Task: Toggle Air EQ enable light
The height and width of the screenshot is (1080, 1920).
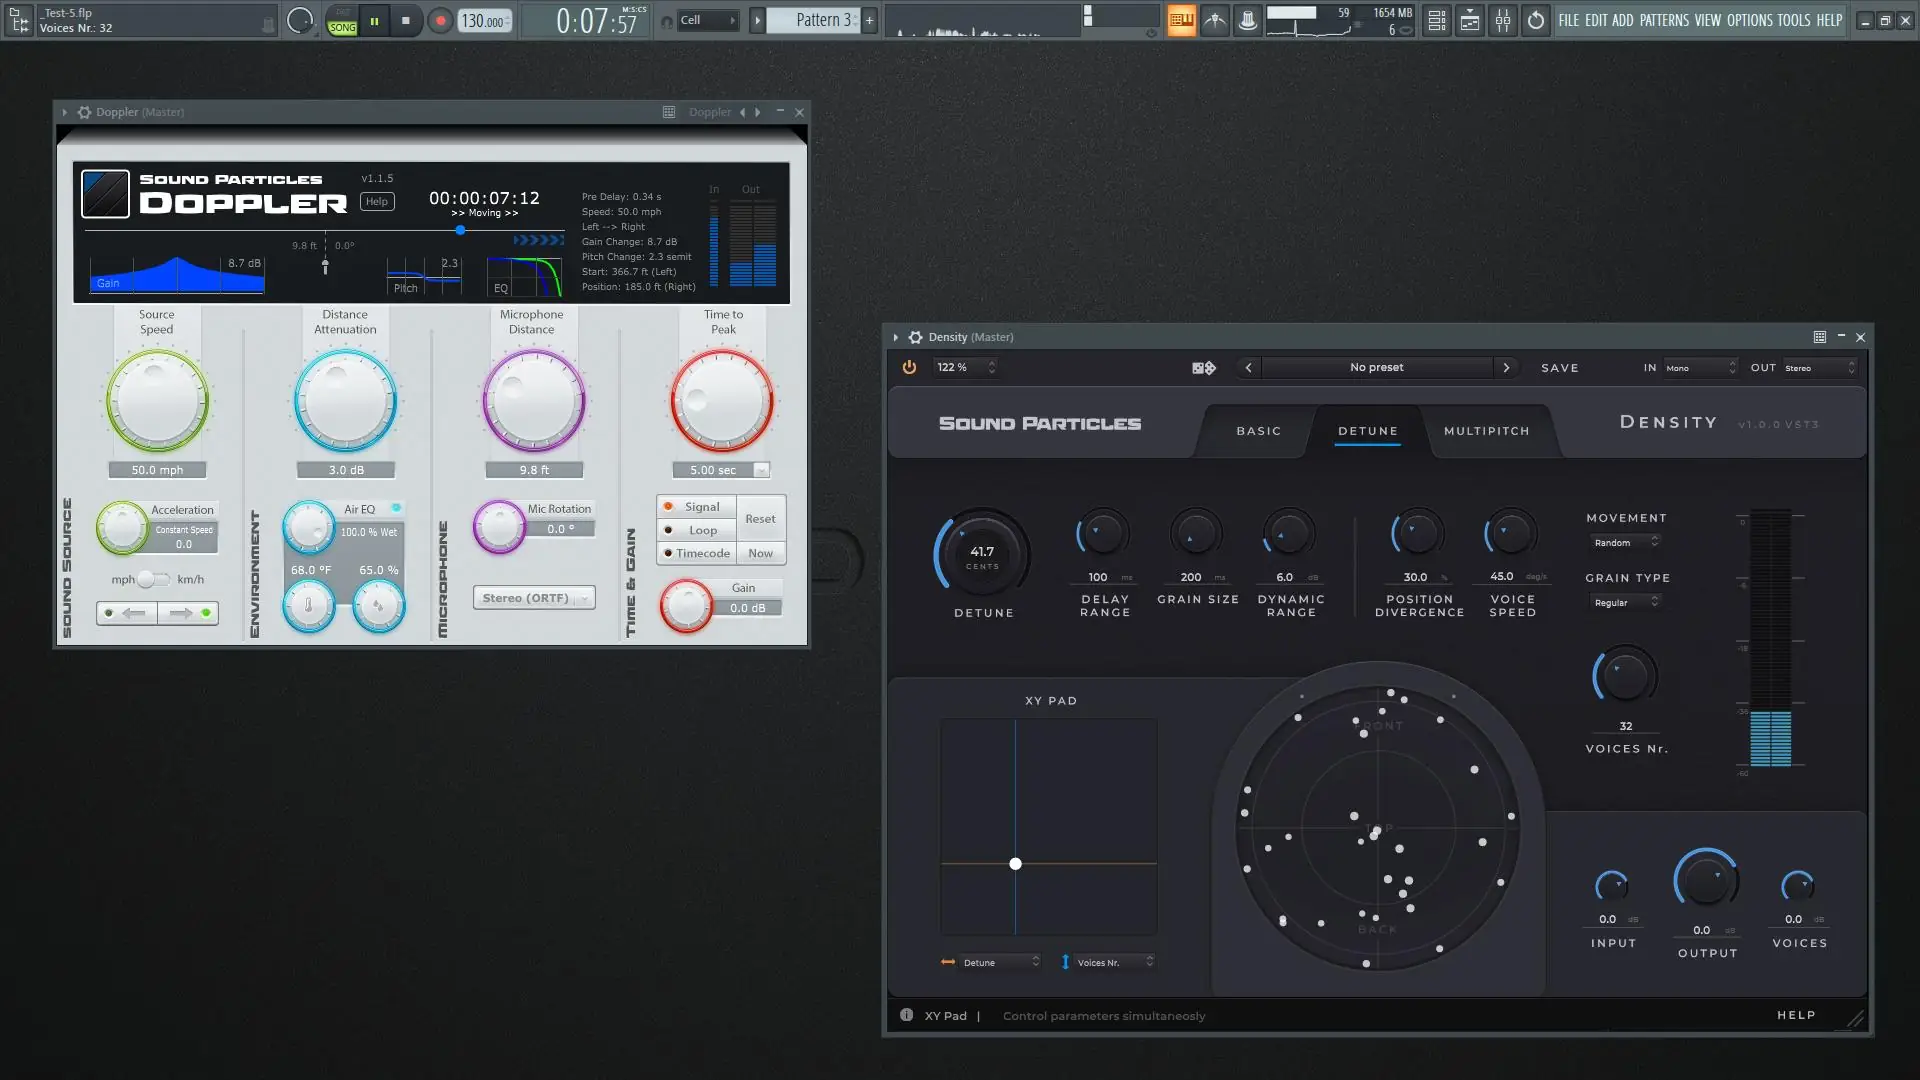Action: 397,508
